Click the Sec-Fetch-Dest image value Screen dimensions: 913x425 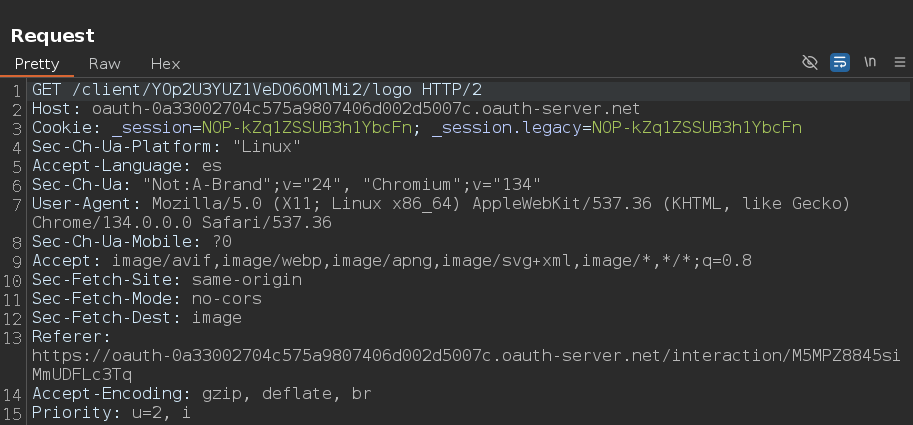coord(217,317)
